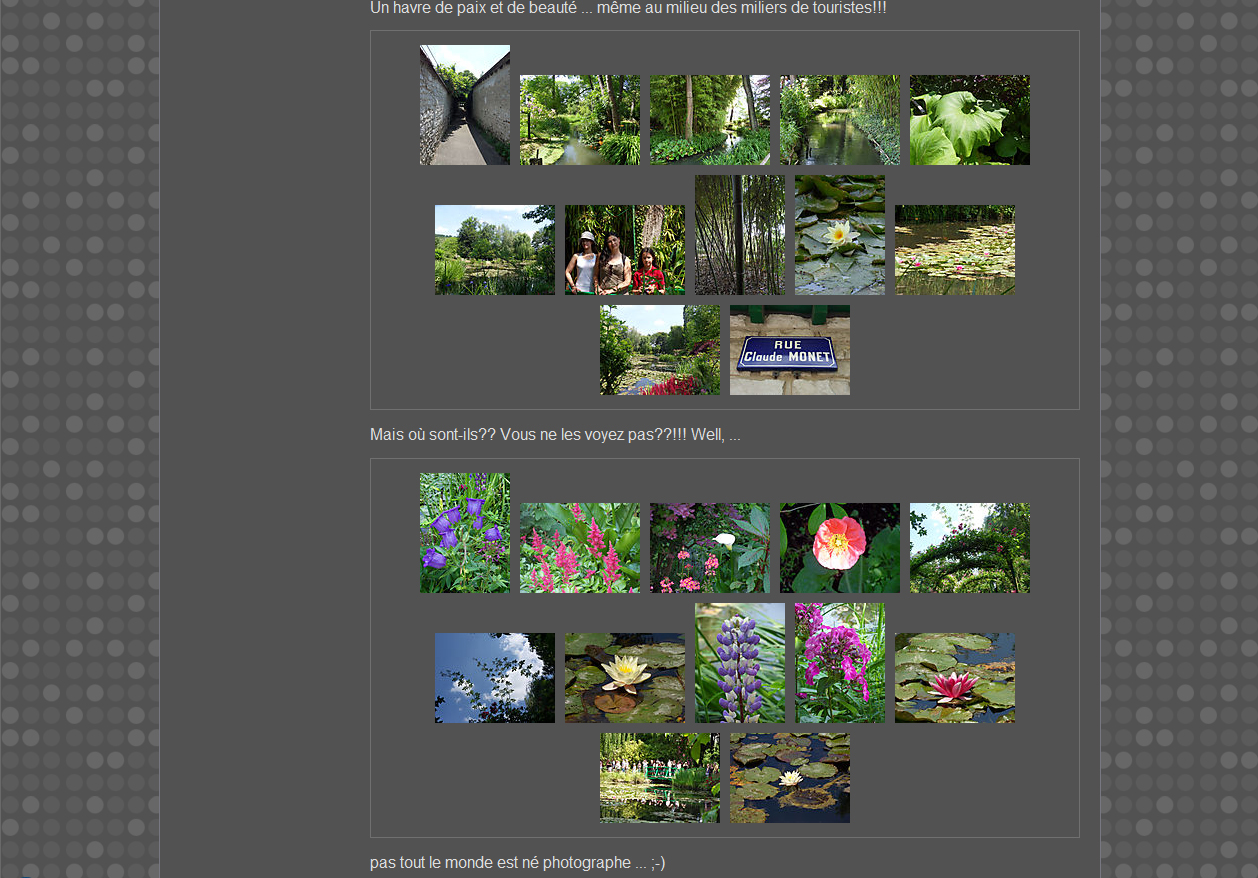View the tall bamboo stalks photo

click(739, 235)
